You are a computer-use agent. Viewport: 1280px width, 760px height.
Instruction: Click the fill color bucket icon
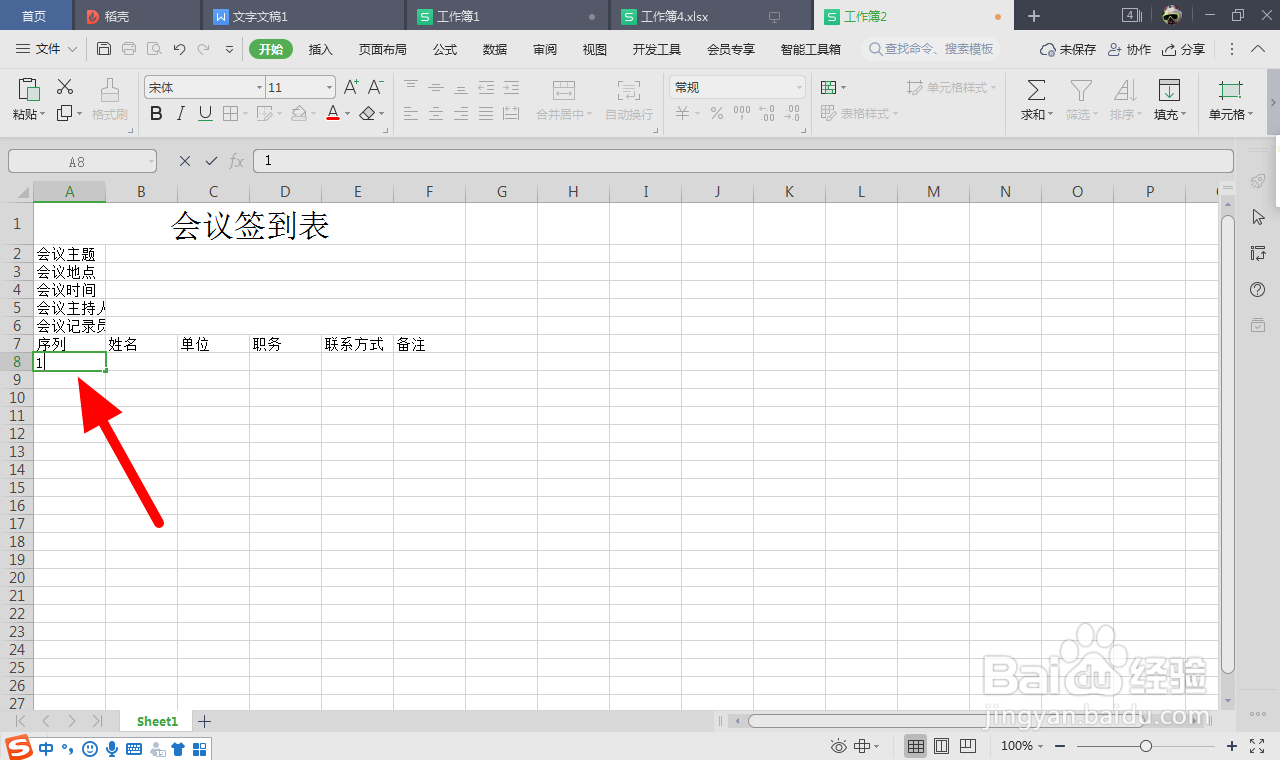coord(298,114)
